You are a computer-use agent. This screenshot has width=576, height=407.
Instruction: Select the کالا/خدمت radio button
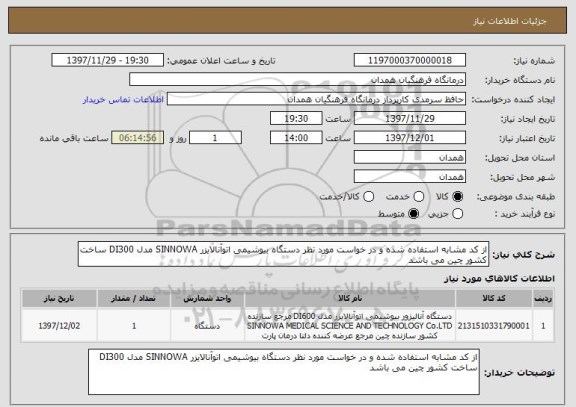pos(368,197)
